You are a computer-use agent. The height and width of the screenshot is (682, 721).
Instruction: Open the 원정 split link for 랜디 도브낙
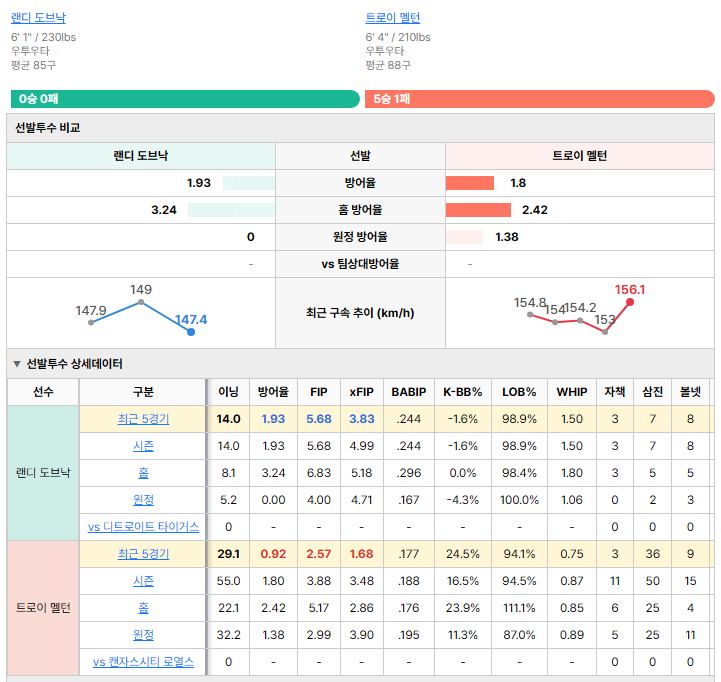click(x=143, y=500)
